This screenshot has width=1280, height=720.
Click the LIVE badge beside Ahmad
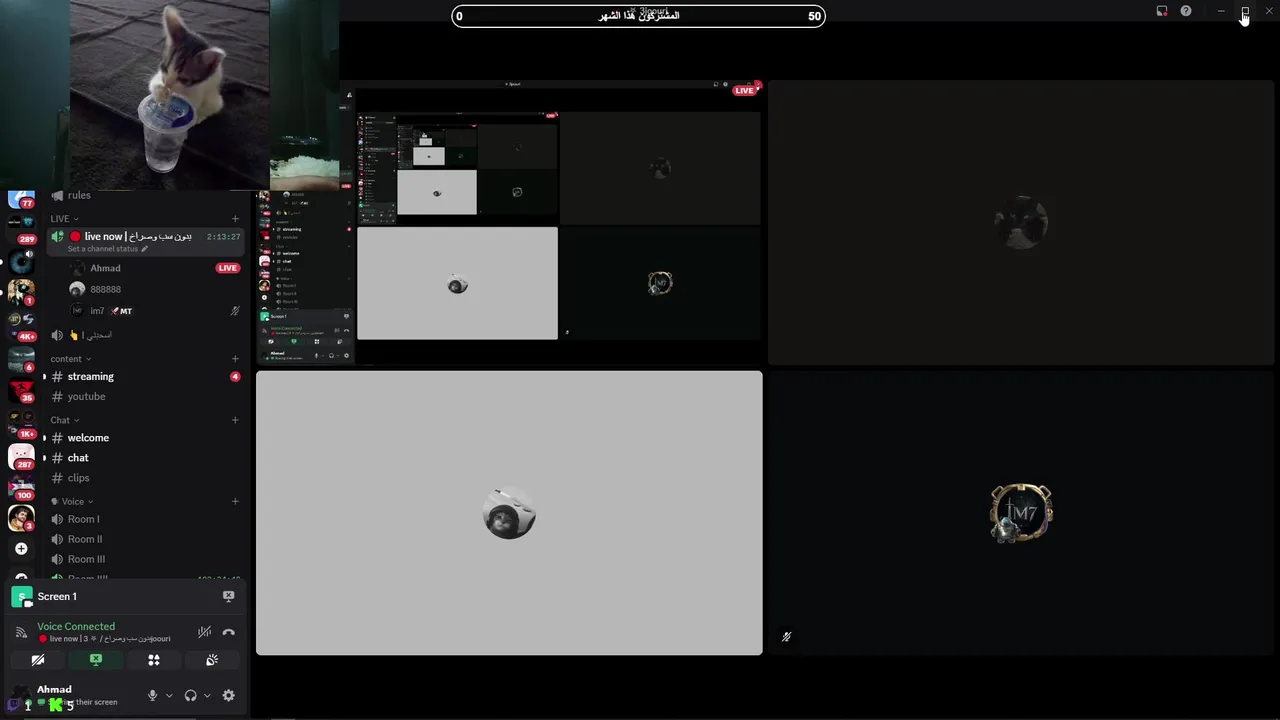coord(228,268)
